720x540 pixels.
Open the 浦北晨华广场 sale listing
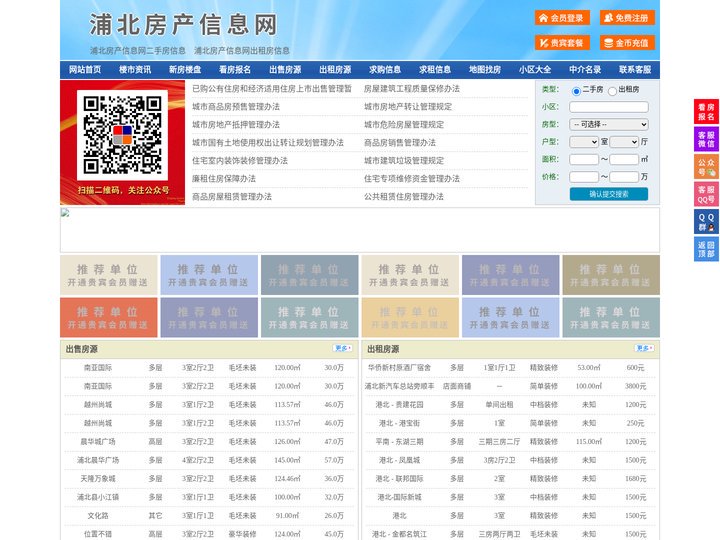[x=98, y=460]
